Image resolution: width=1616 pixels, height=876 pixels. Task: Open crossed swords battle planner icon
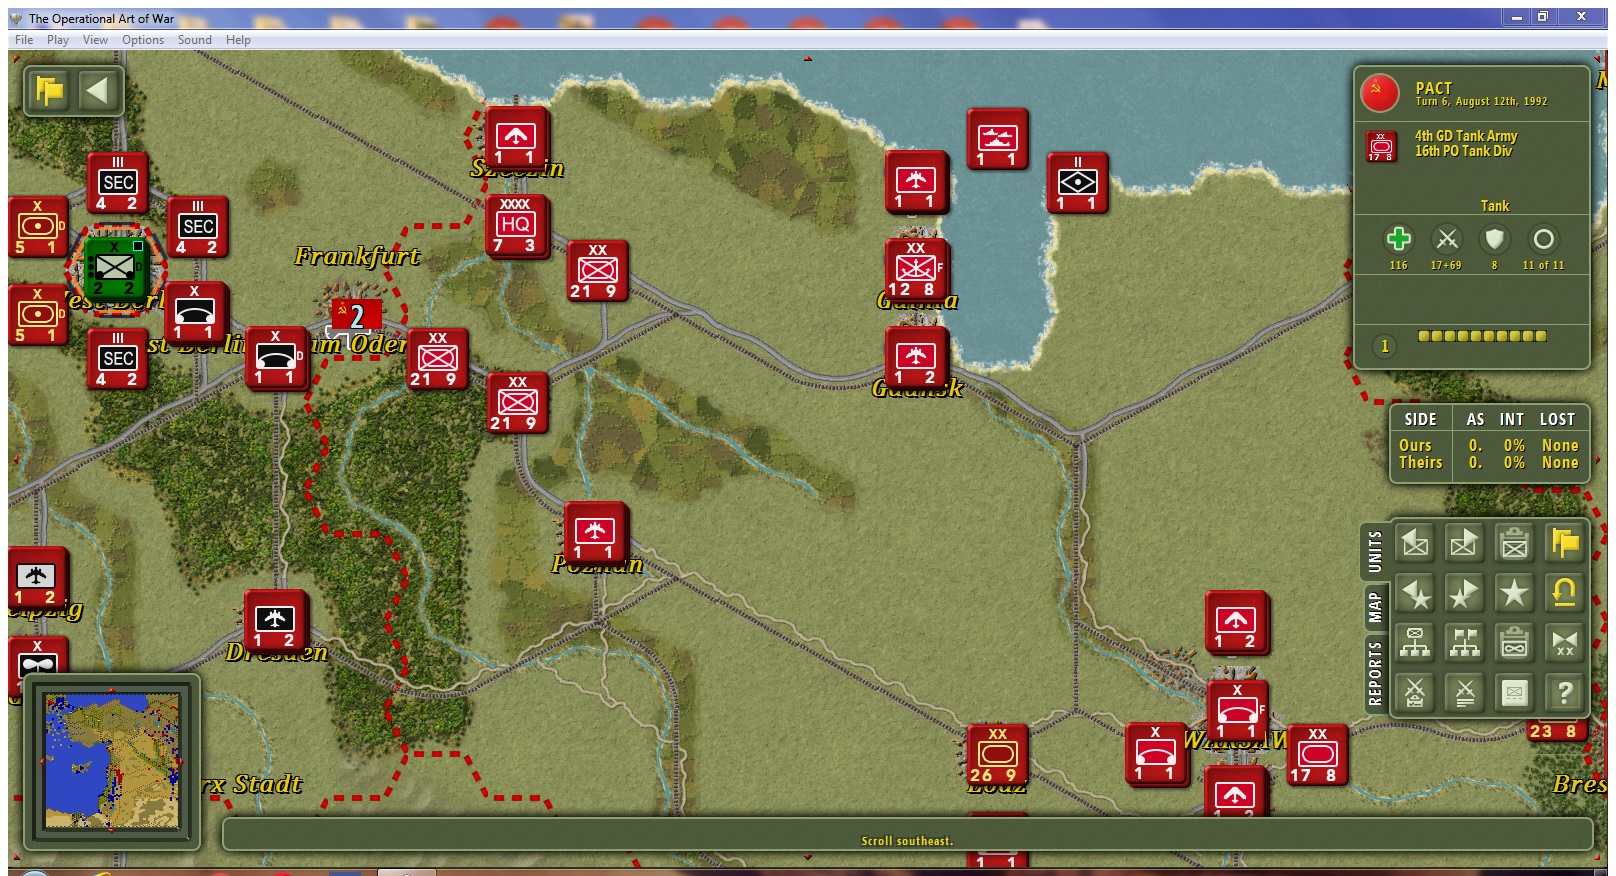1415,692
